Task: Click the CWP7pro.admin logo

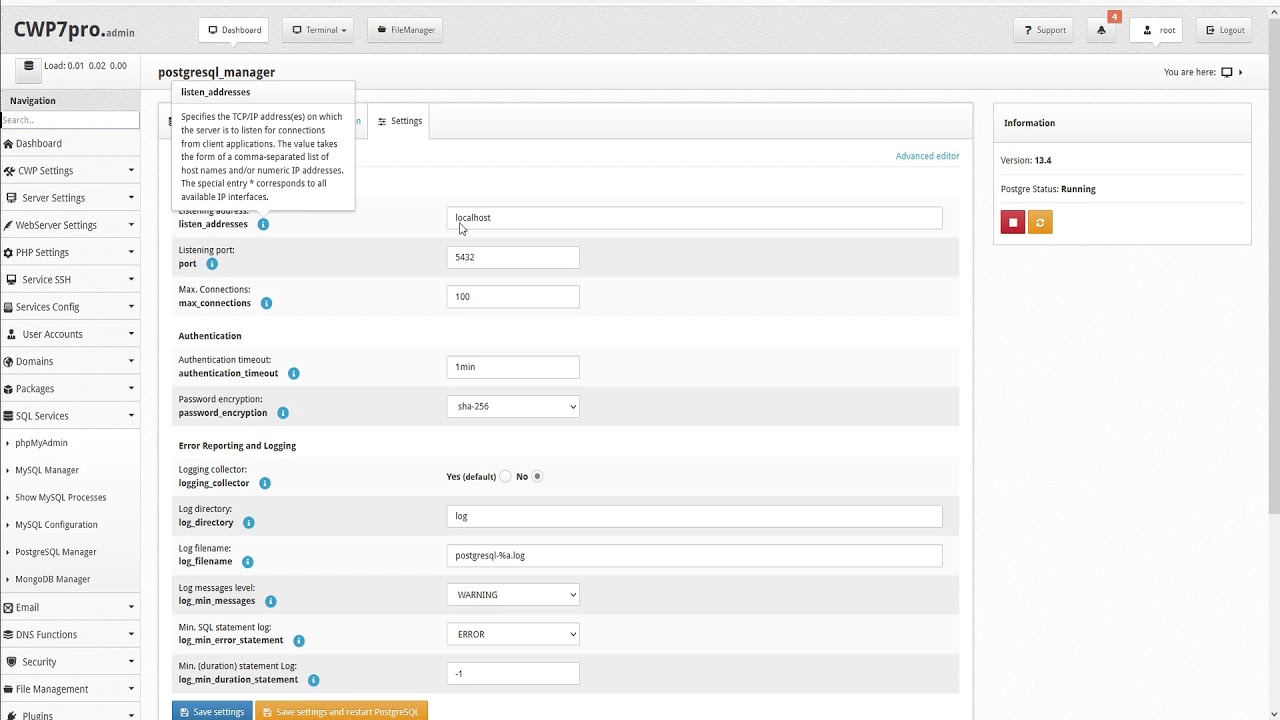Action: pyautogui.click(x=74, y=30)
